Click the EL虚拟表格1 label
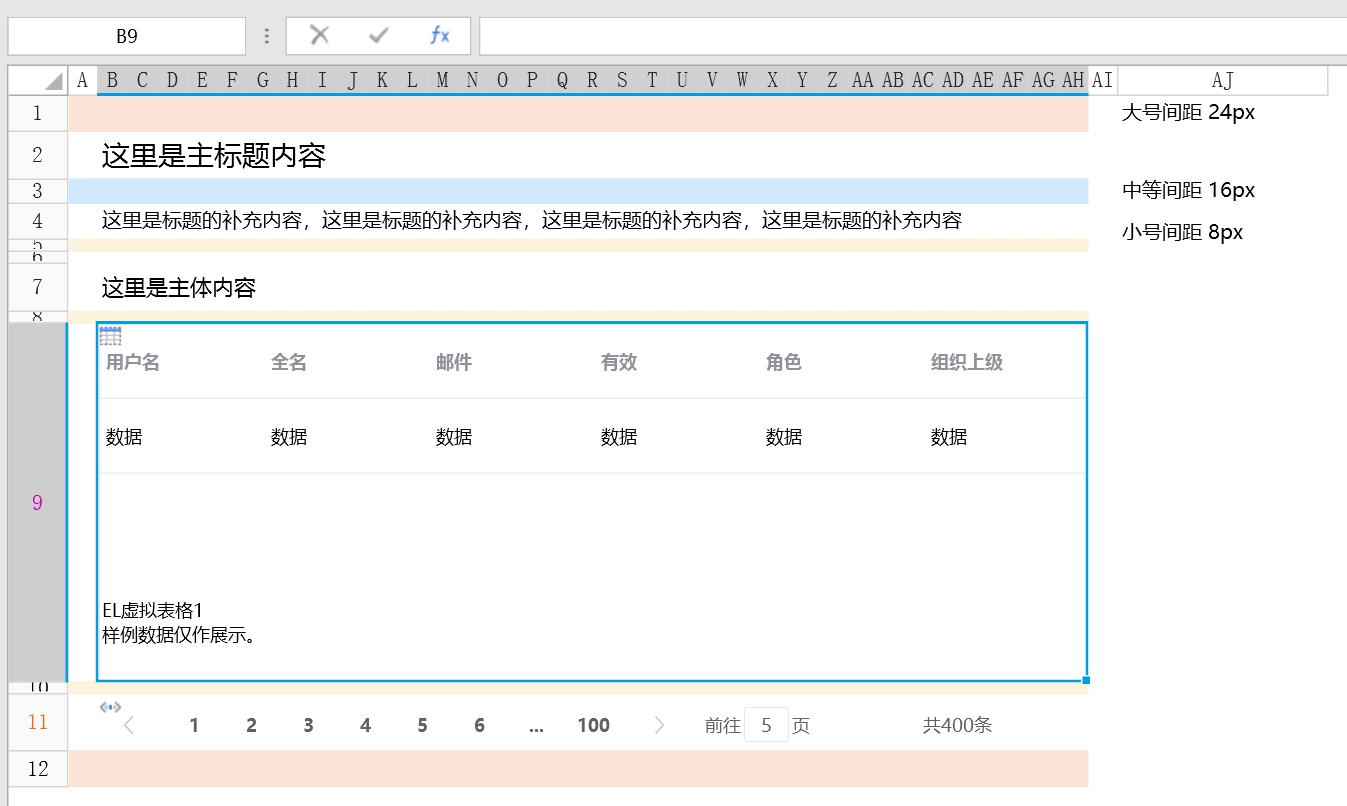Image resolution: width=1347 pixels, height=806 pixels. pos(153,610)
